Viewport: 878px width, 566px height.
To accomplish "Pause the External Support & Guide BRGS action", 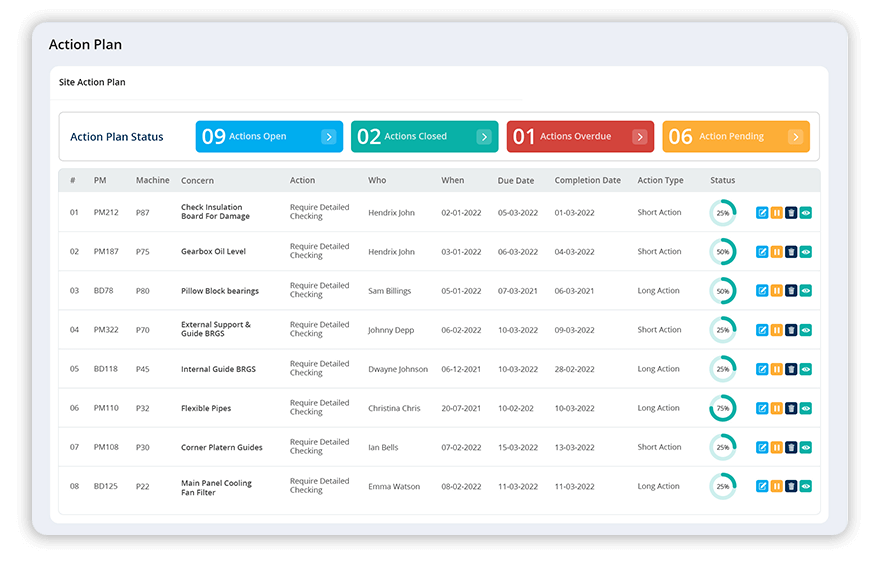I will 777,330.
